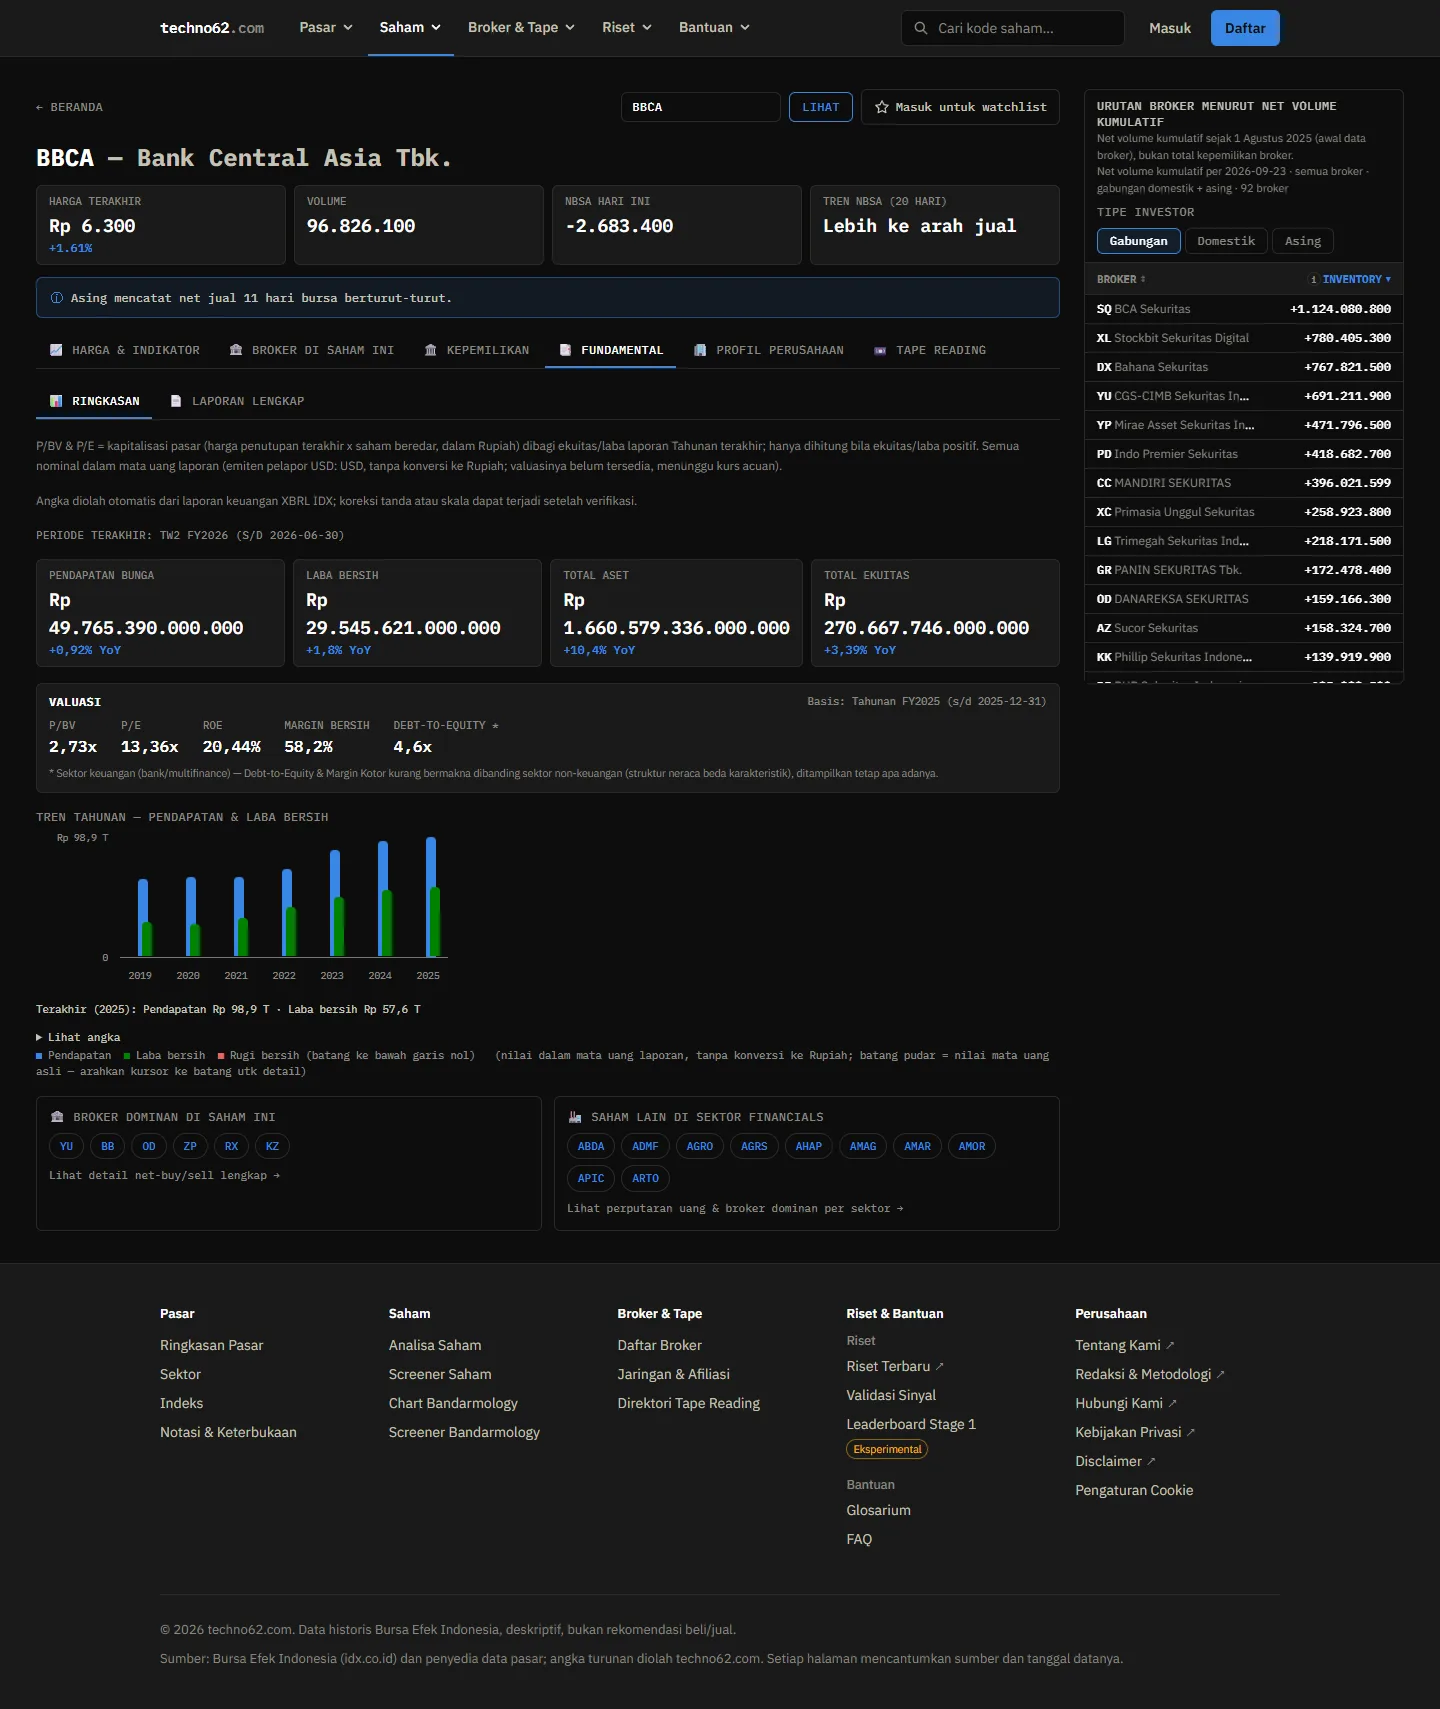Click the Daftar button
The image size is (1440, 1709).
[1245, 28]
